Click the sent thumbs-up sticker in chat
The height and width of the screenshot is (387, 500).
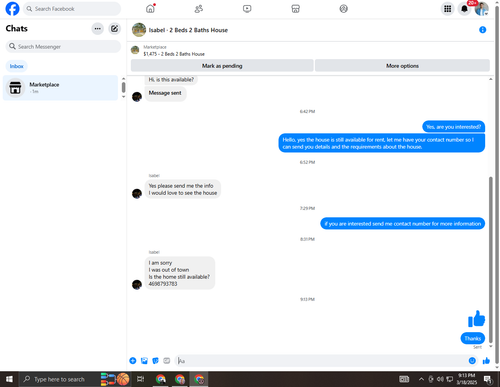[476, 319]
